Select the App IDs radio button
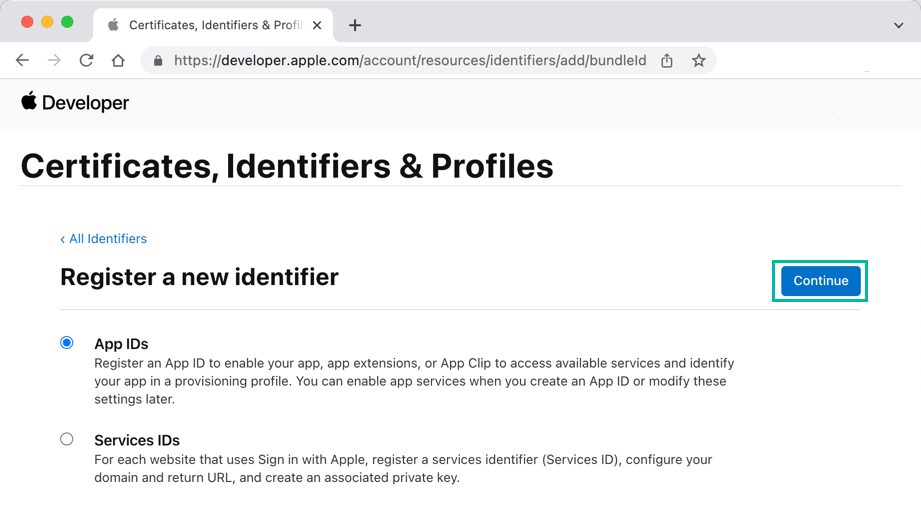This screenshot has width=921, height=505. 67,343
